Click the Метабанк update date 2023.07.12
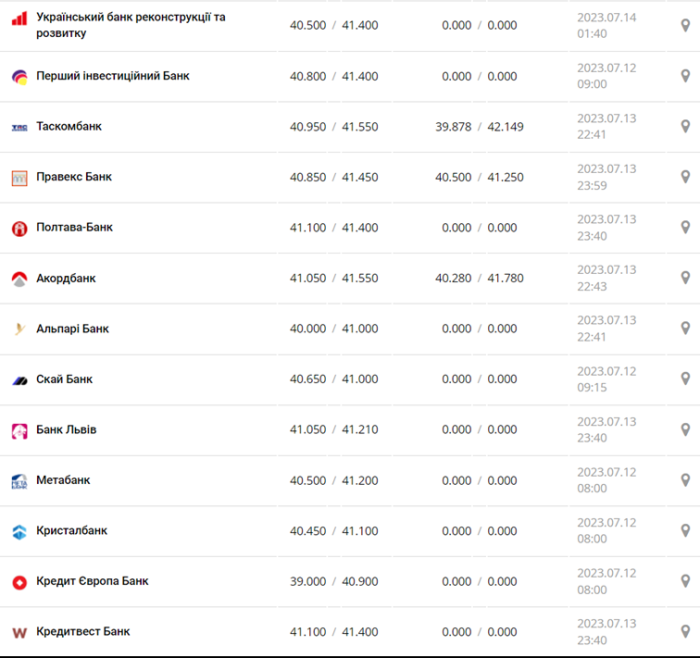Image resolution: width=700 pixels, height=658 pixels. (606, 472)
